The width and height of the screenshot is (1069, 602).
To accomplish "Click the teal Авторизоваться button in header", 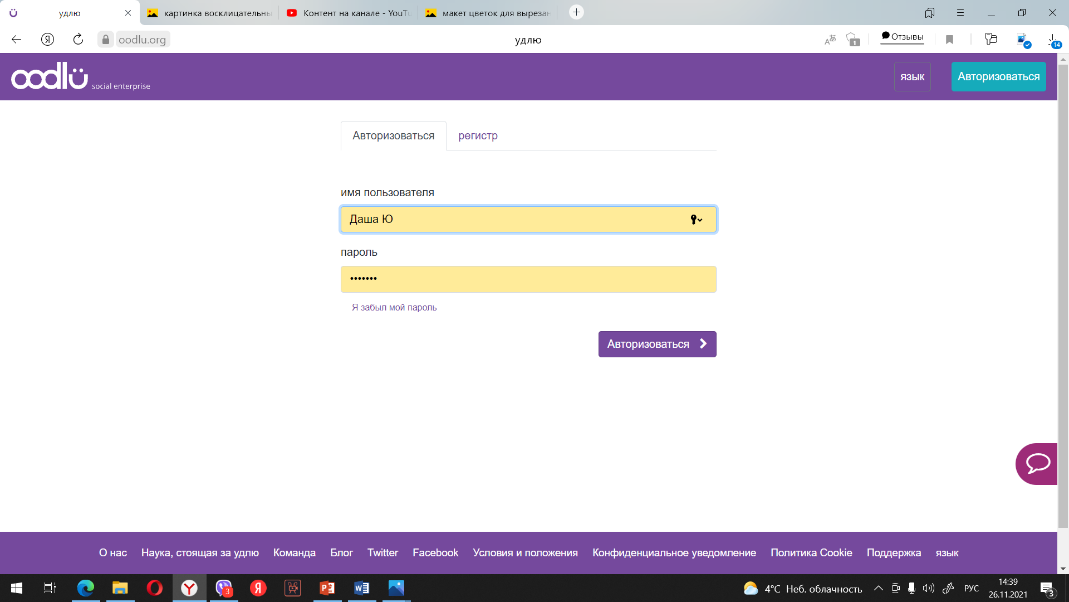I will (998, 77).
